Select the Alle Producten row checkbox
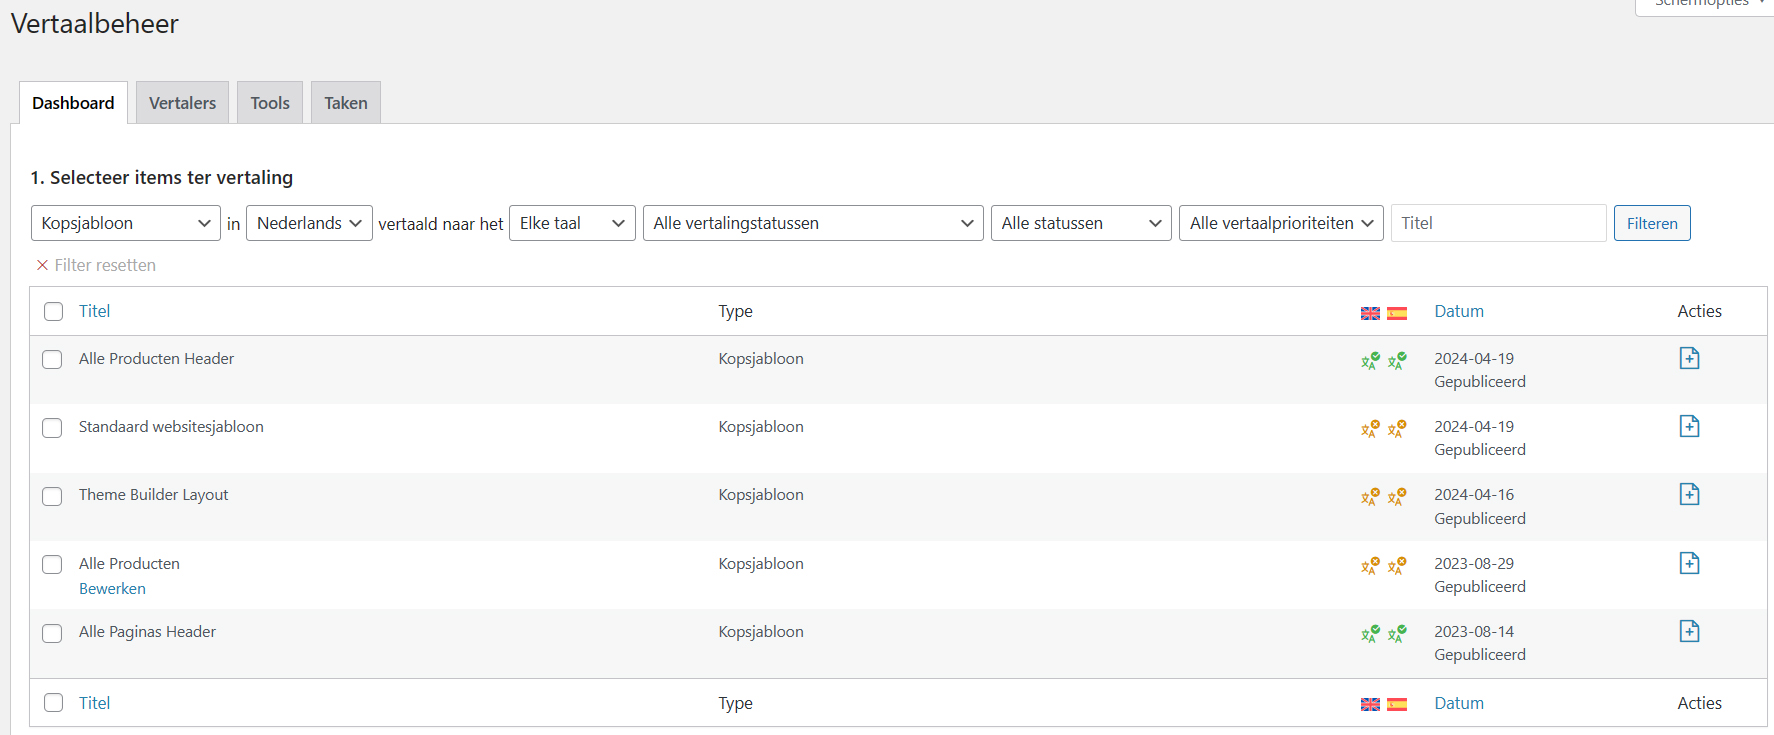This screenshot has width=1774, height=735. [x=52, y=565]
